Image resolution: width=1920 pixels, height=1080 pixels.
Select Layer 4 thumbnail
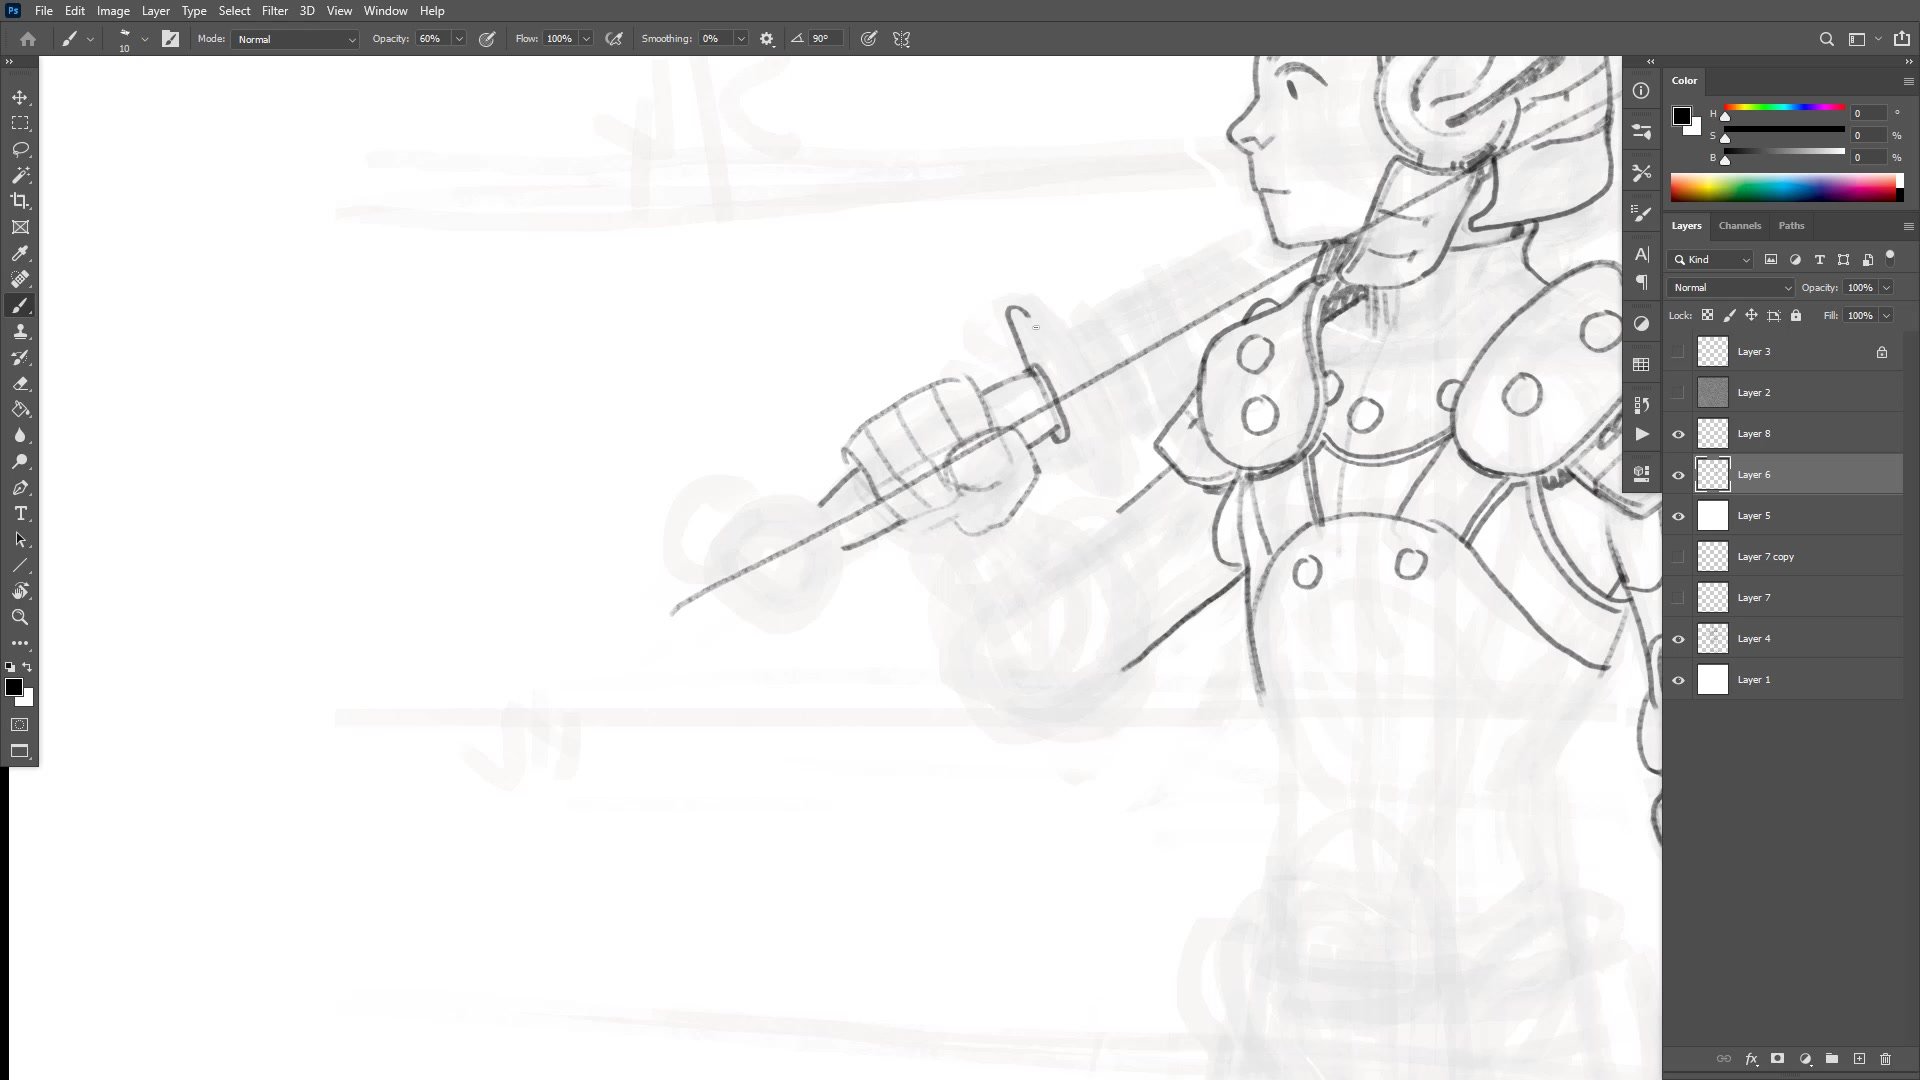point(1713,639)
